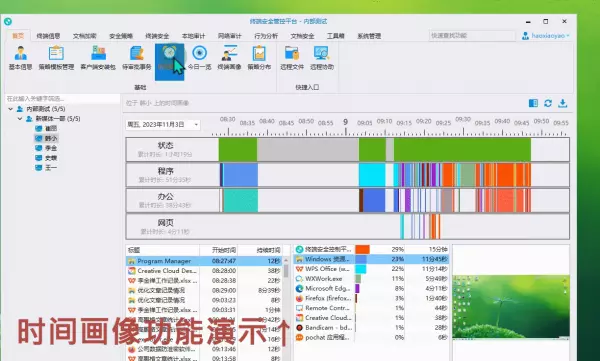Click the desktop screenshot thumbnail
Image resolution: width=600 pixels, height=361 pixels.
click(x=511, y=307)
